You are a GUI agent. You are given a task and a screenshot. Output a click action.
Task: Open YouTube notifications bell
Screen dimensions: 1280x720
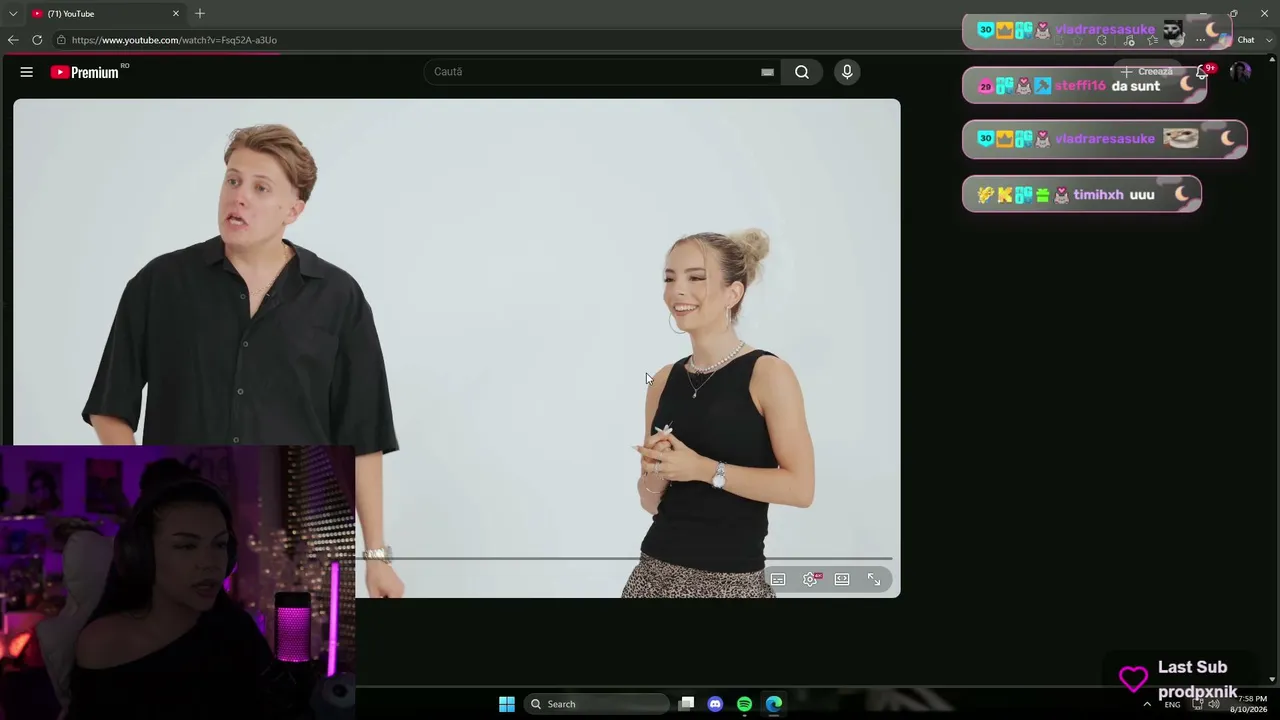coord(1202,72)
